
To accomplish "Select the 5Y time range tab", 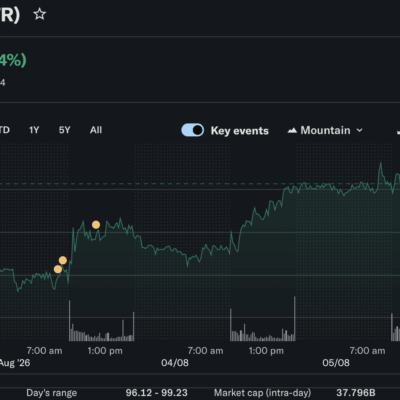I will coord(64,130).
